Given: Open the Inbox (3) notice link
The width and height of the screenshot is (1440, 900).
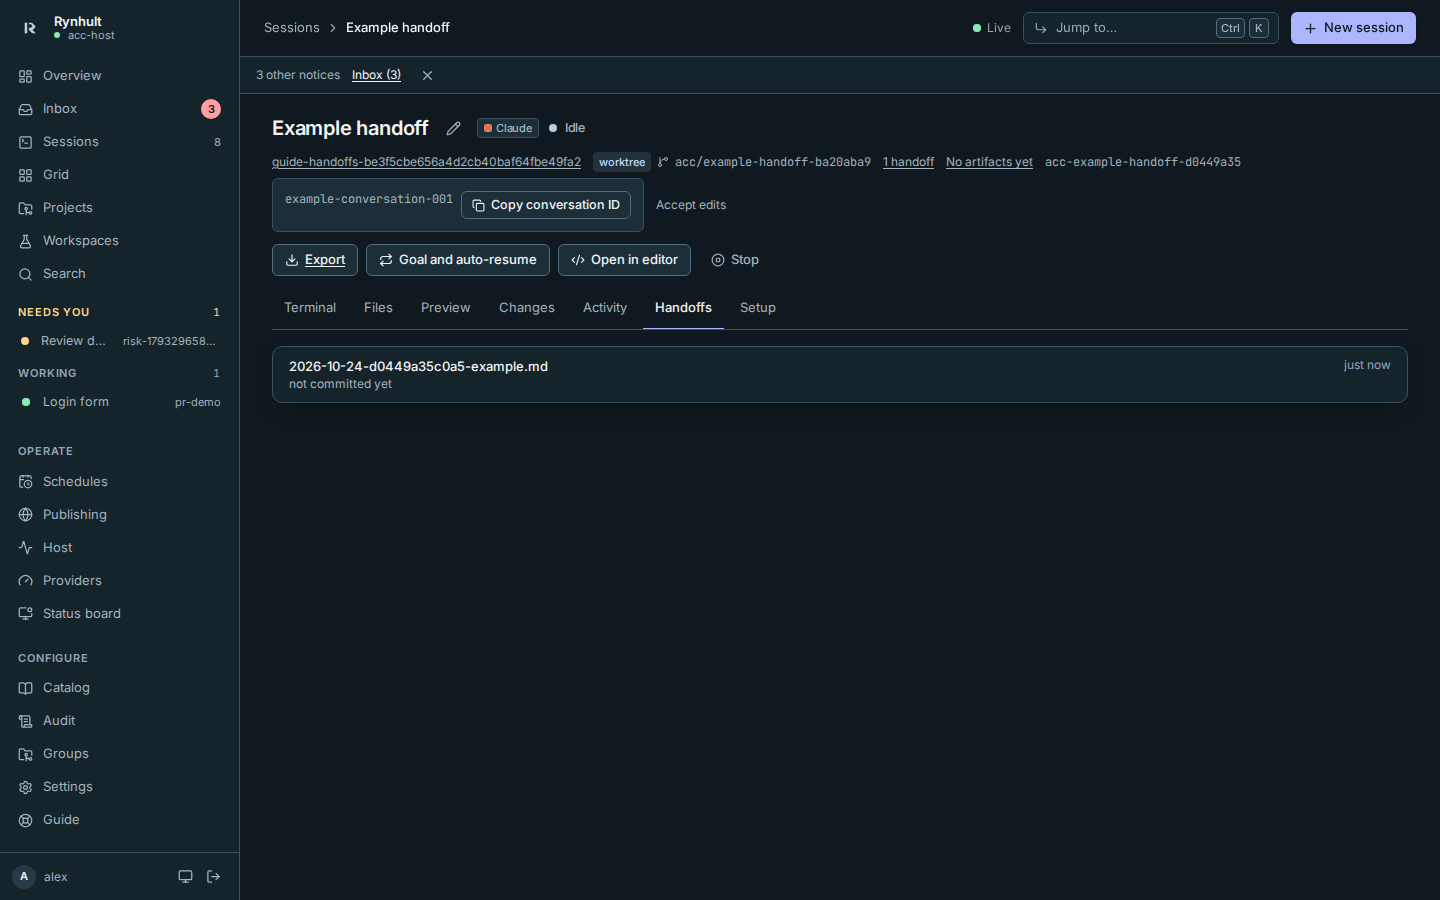Looking at the screenshot, I should [376, 75].
